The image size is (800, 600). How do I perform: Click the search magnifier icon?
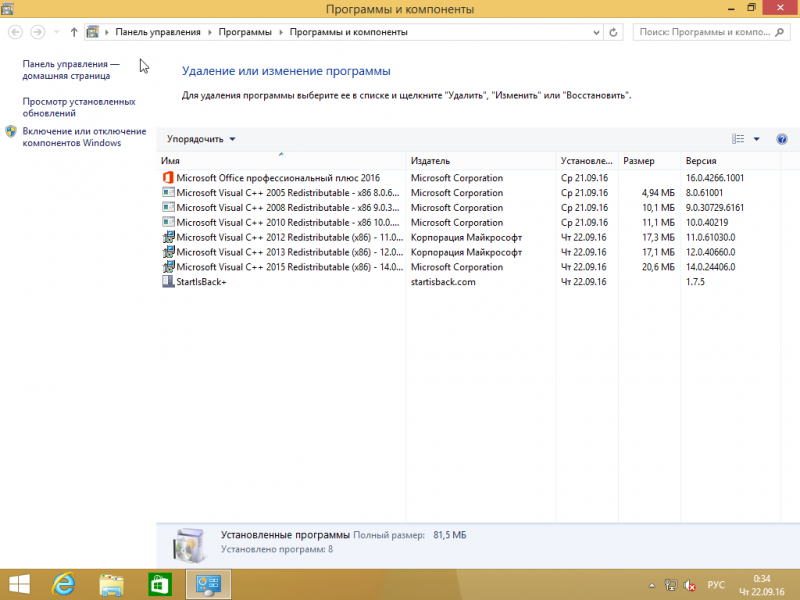[779, 32]
